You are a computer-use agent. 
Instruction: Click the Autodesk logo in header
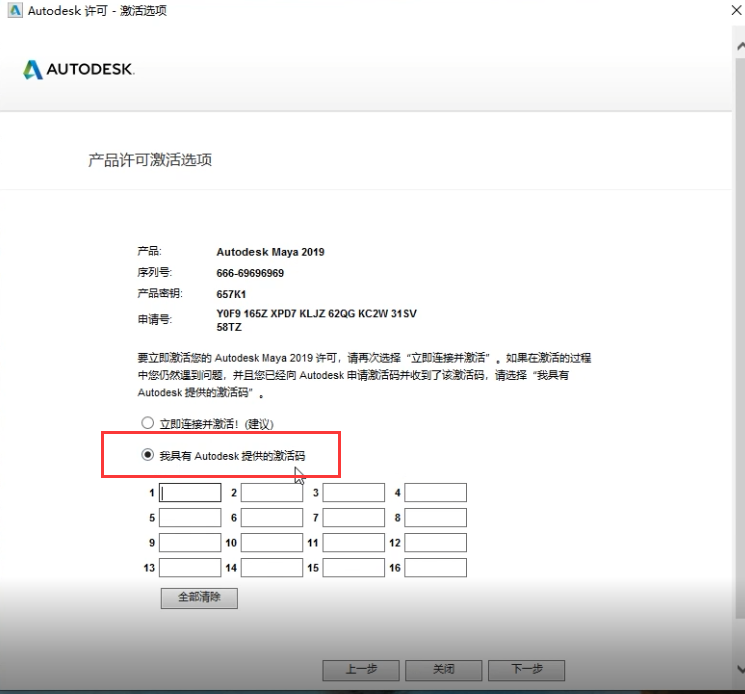tap(79, 69)
